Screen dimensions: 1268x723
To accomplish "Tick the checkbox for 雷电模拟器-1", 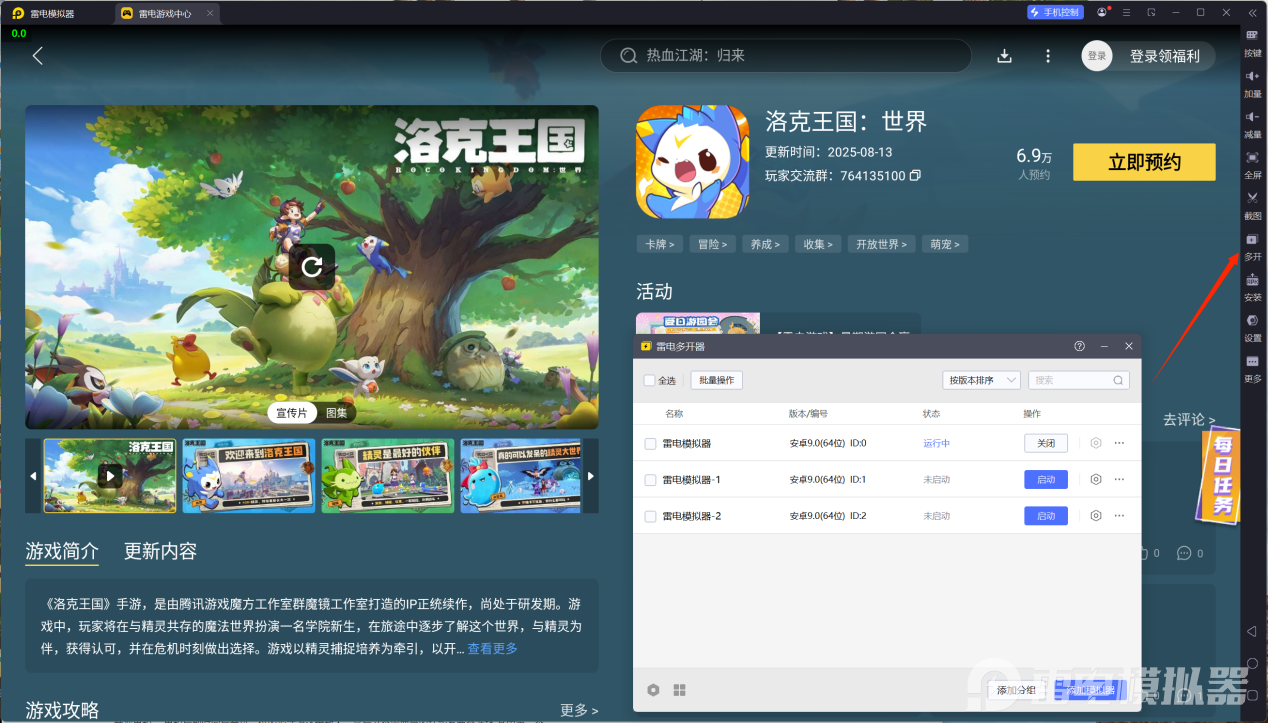I will [650, 480].
